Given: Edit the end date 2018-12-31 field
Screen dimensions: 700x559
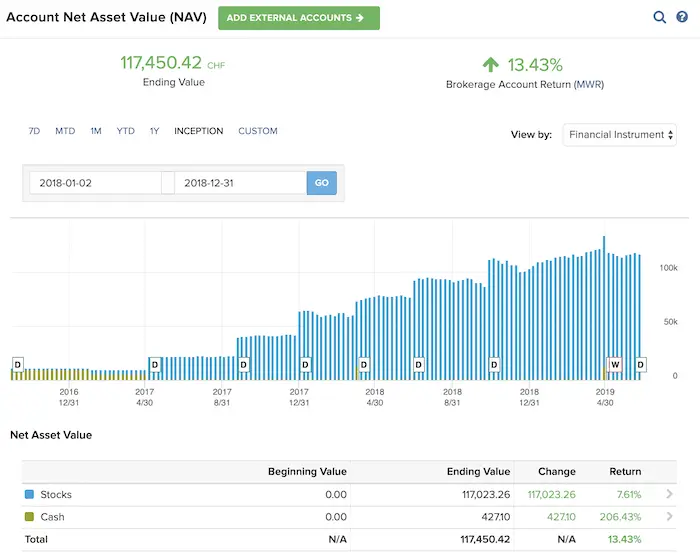Looking at the screenshot, I should (x=241, y=183).
